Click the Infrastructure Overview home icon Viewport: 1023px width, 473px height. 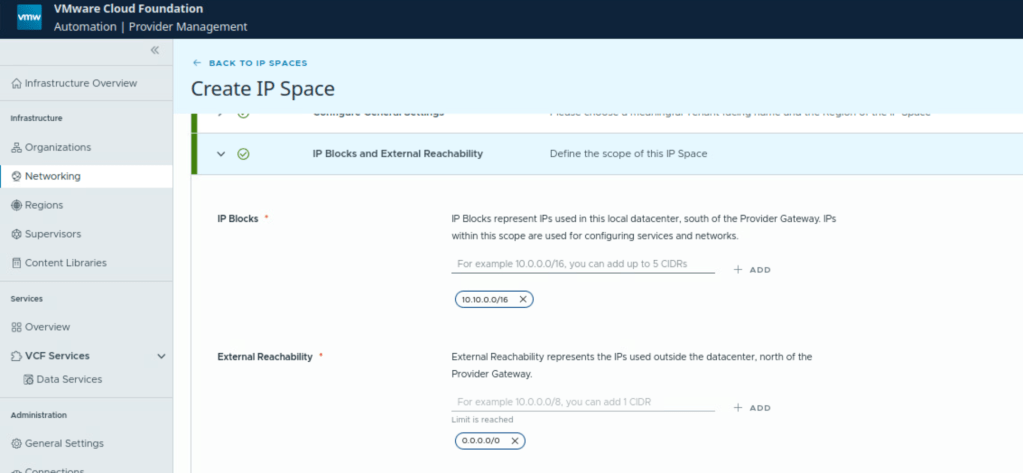pyautogui.click(x=16, y=83)
